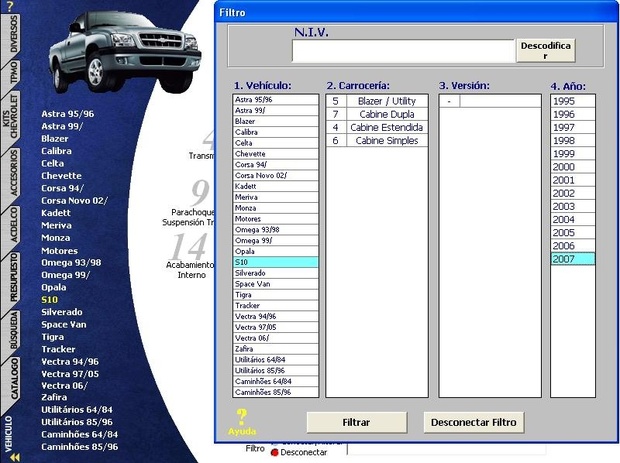The image size is (620, 463).
Task: Click the Desconectar Filtro button
Action: coord(474,422)
